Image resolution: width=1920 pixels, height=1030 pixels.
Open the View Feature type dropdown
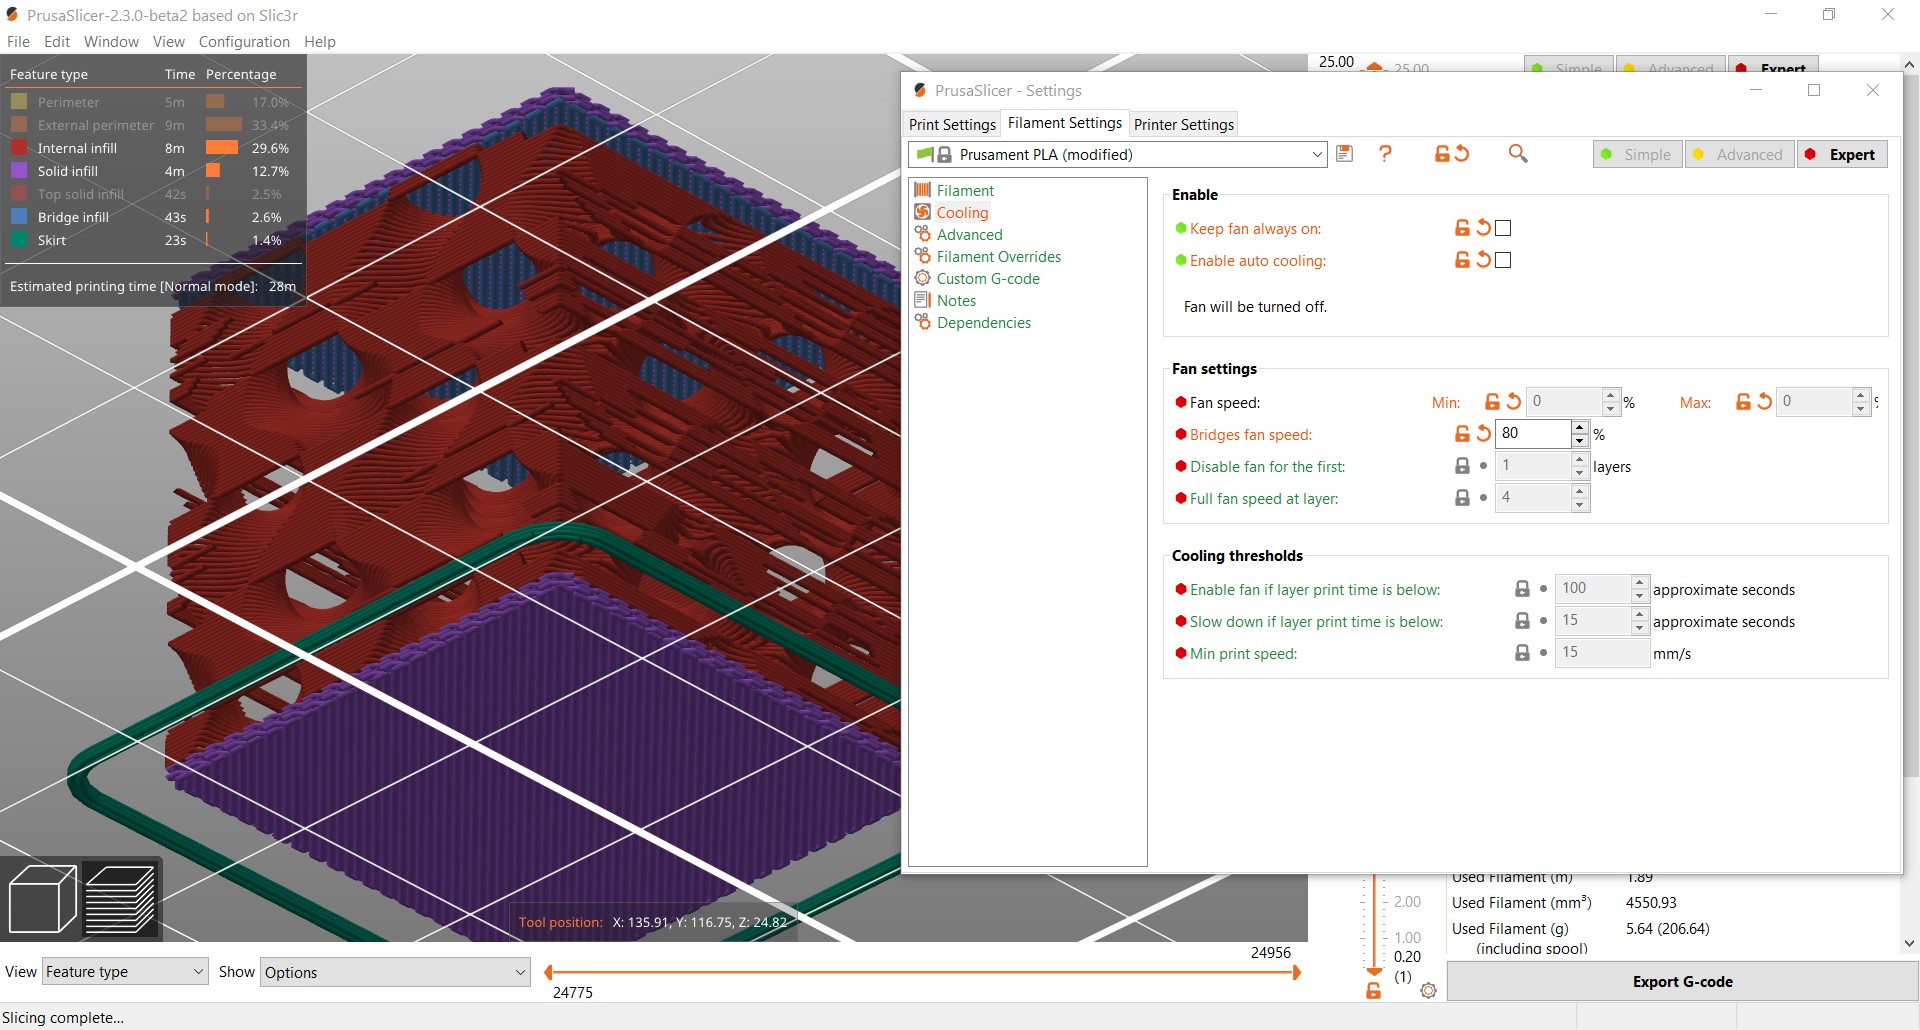point(125,972)
